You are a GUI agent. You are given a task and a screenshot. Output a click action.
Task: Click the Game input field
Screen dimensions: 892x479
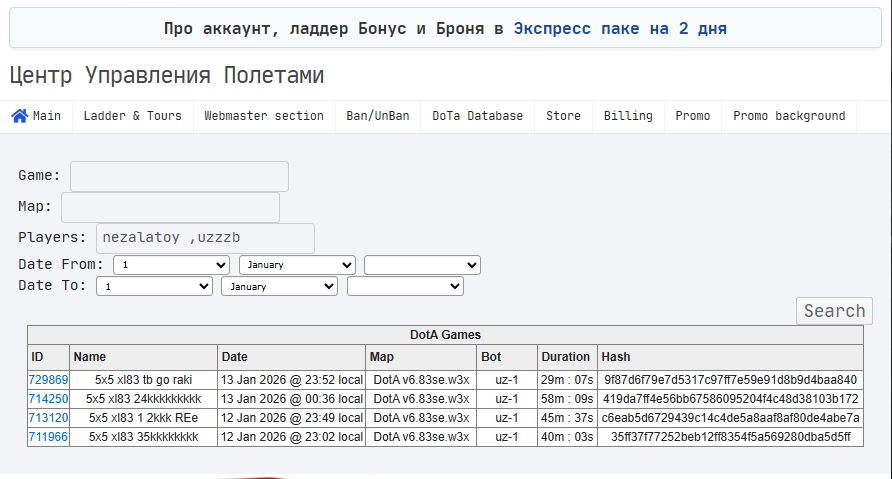179,176
